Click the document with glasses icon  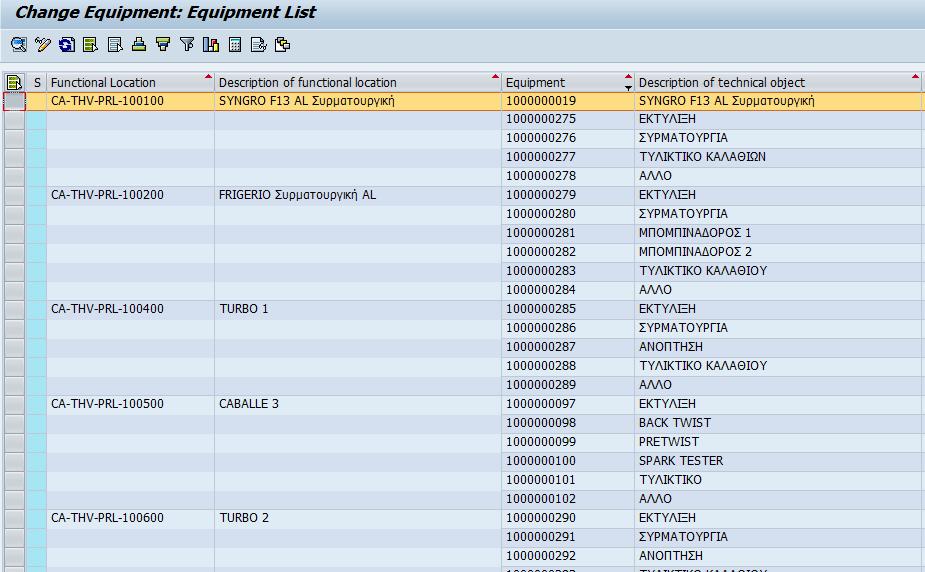point(259,44)
